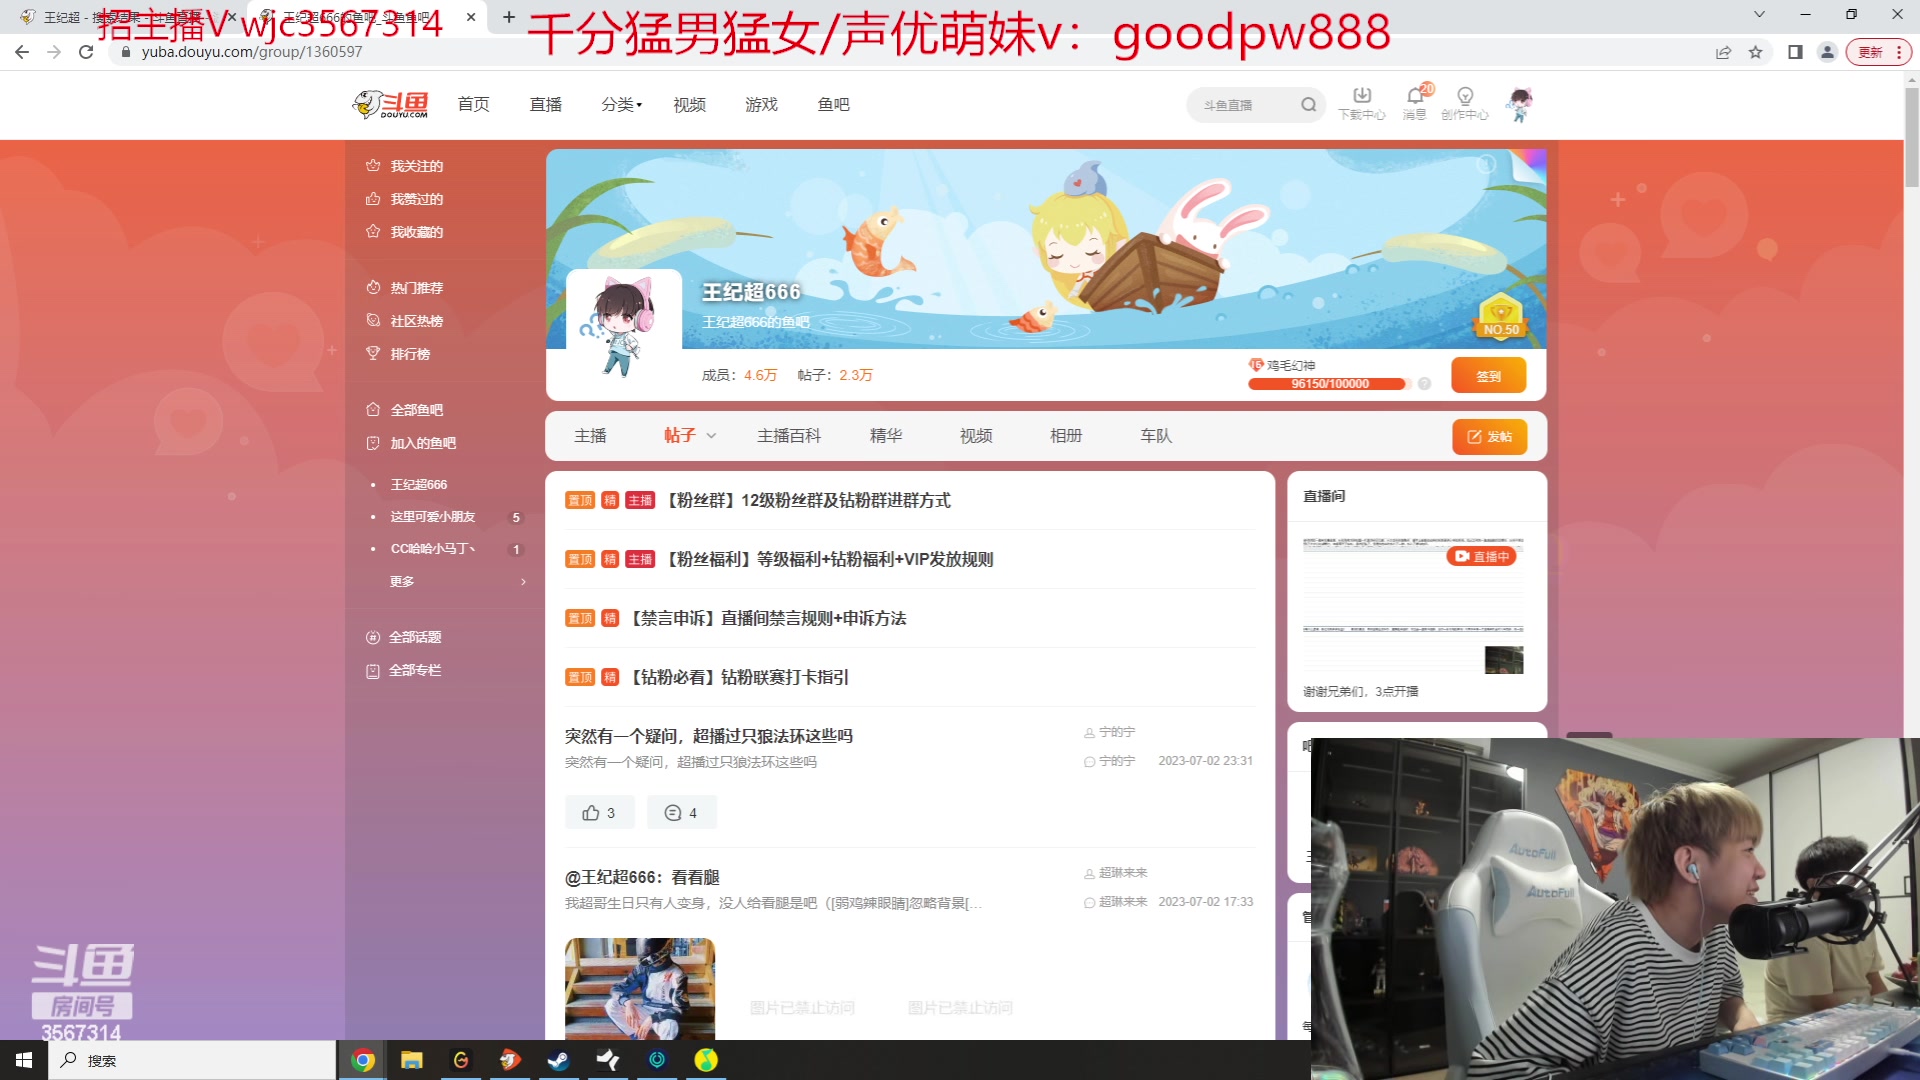Open new browser tab
The height and width of the screenshot is (1080, 1920).
click(x=509, y=17)
